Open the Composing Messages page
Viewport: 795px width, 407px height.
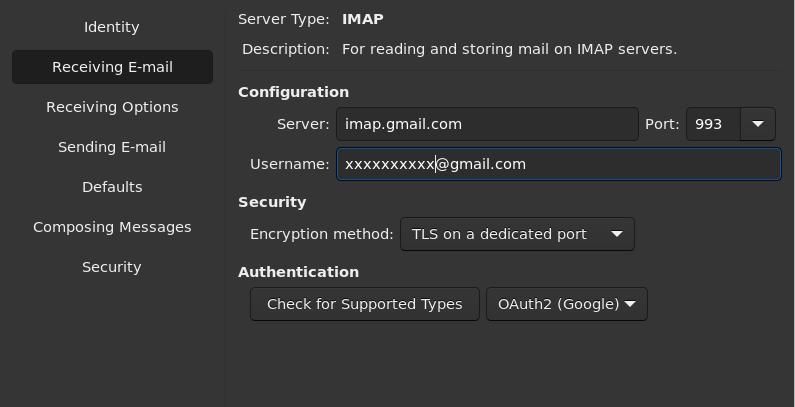[112, 227]
